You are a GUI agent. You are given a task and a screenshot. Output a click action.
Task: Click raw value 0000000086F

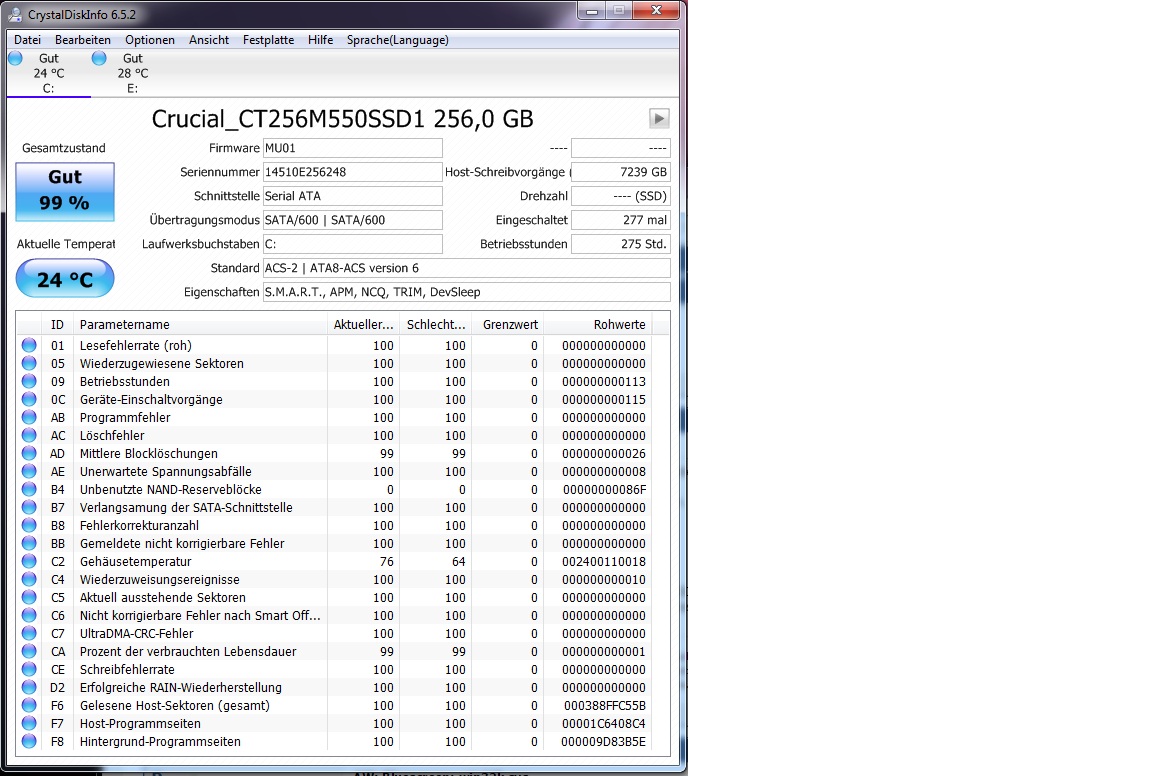[x=605, y=489]
